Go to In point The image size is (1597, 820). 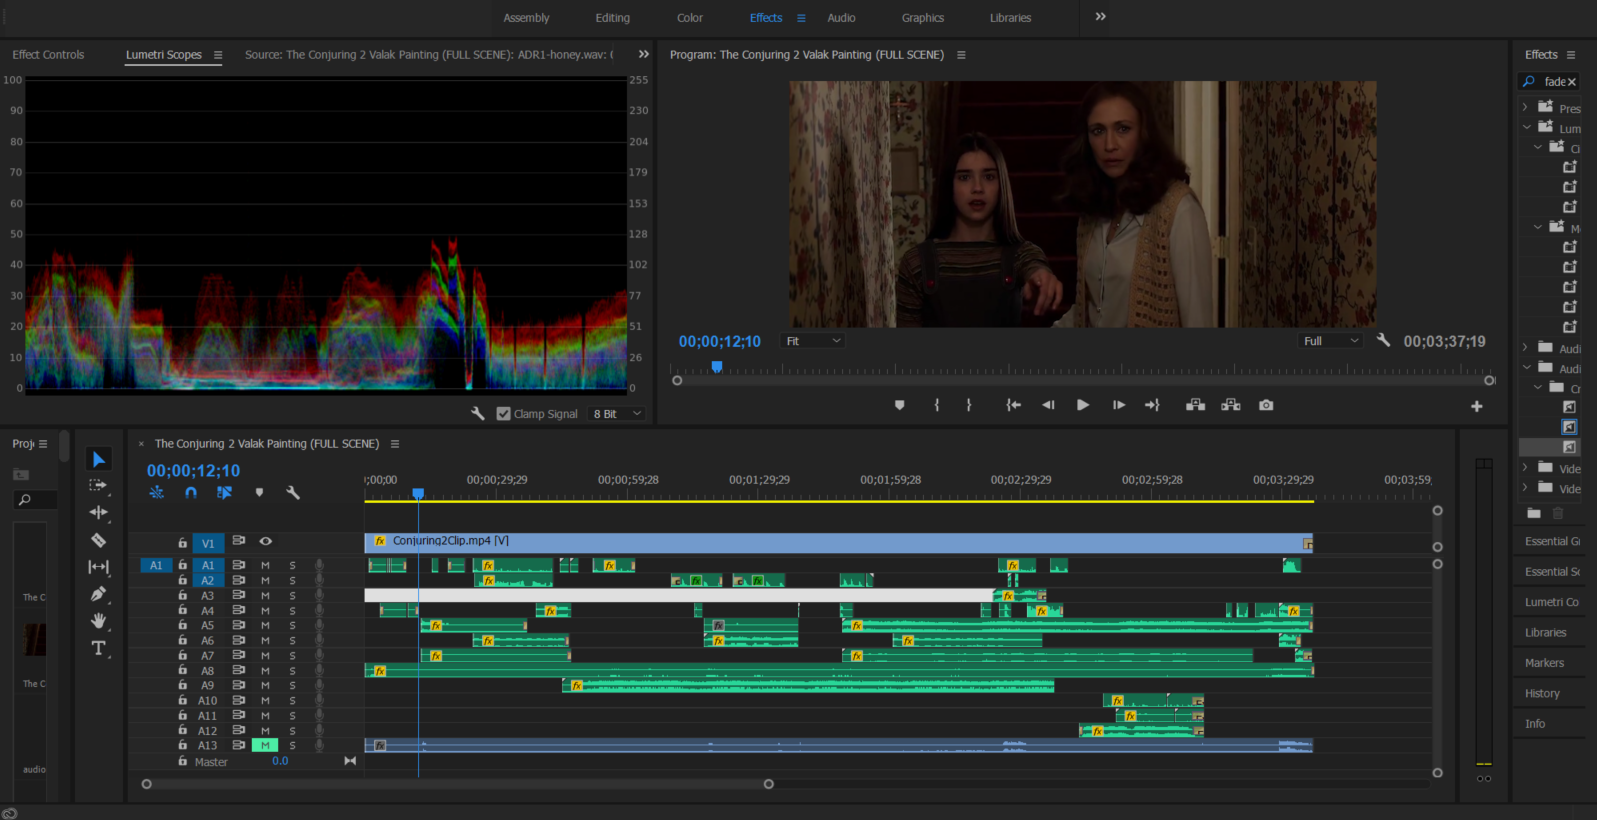[1013, 405]
